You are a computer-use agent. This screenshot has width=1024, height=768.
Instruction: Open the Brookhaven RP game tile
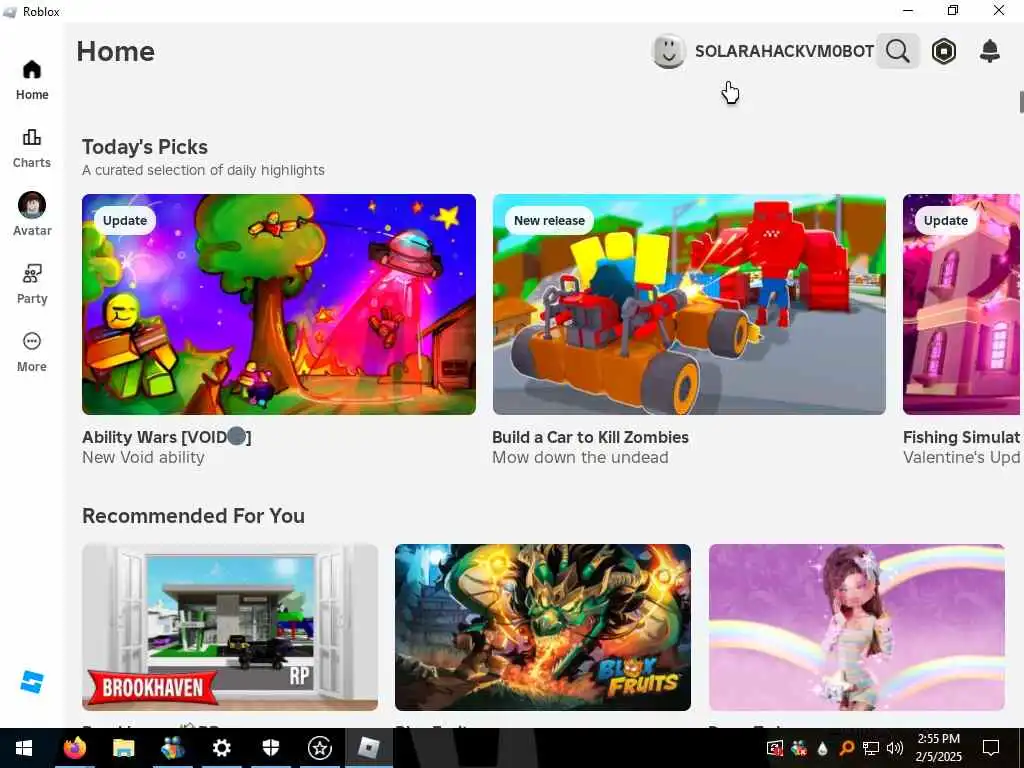coord(230,627)
